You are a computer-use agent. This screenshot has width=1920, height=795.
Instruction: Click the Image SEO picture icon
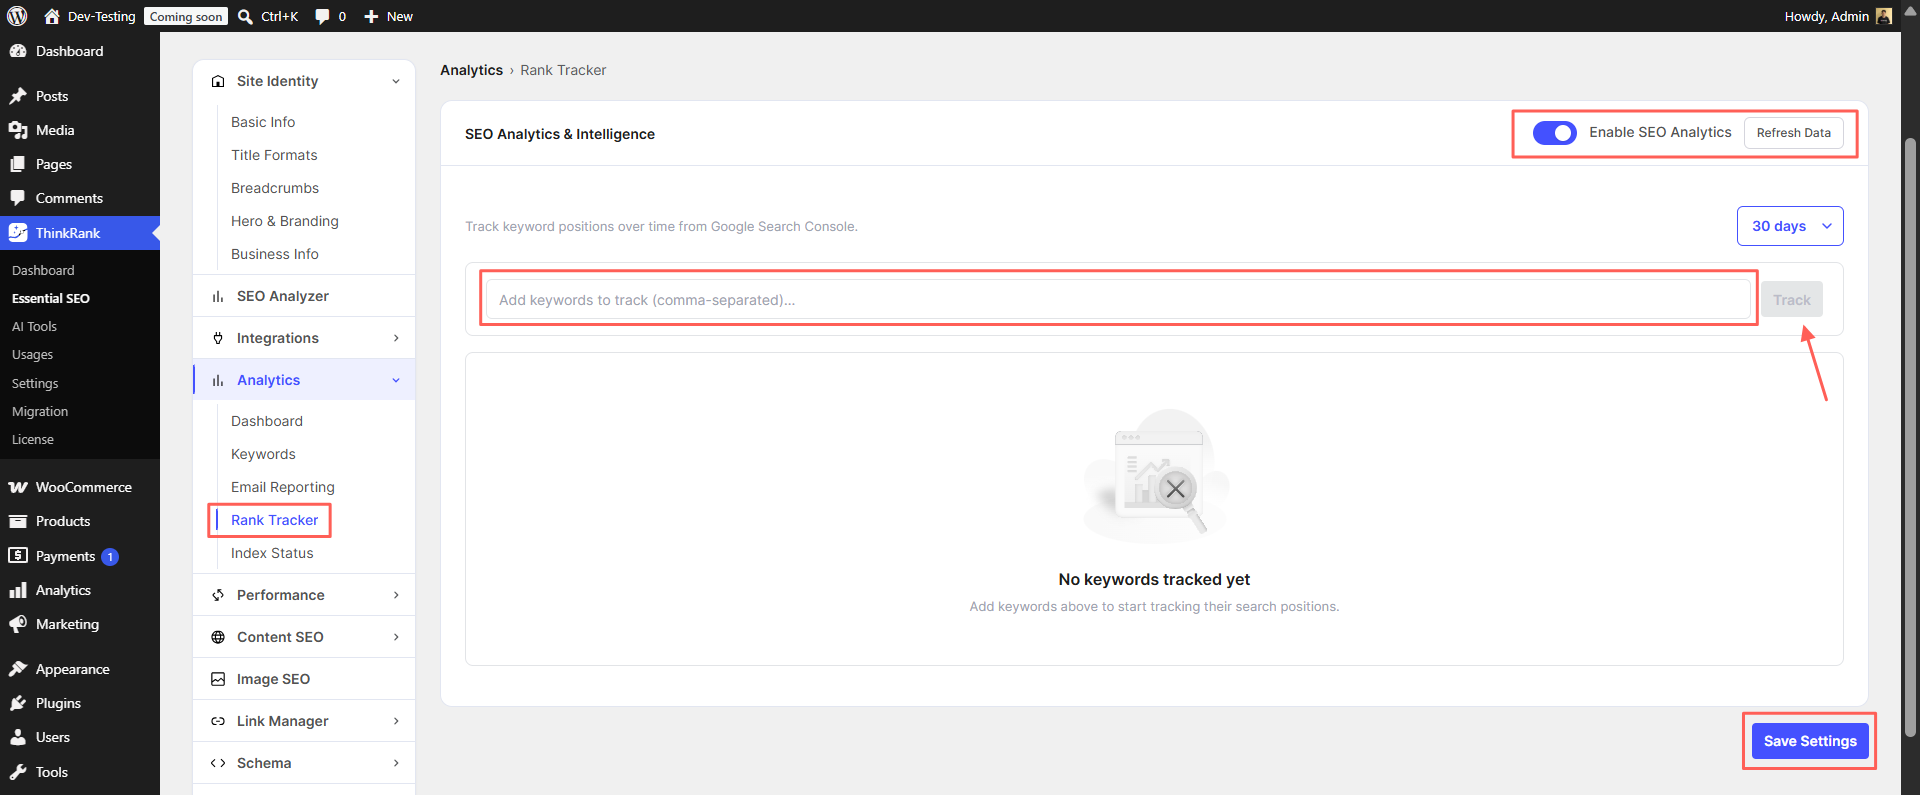click(218, 679)
